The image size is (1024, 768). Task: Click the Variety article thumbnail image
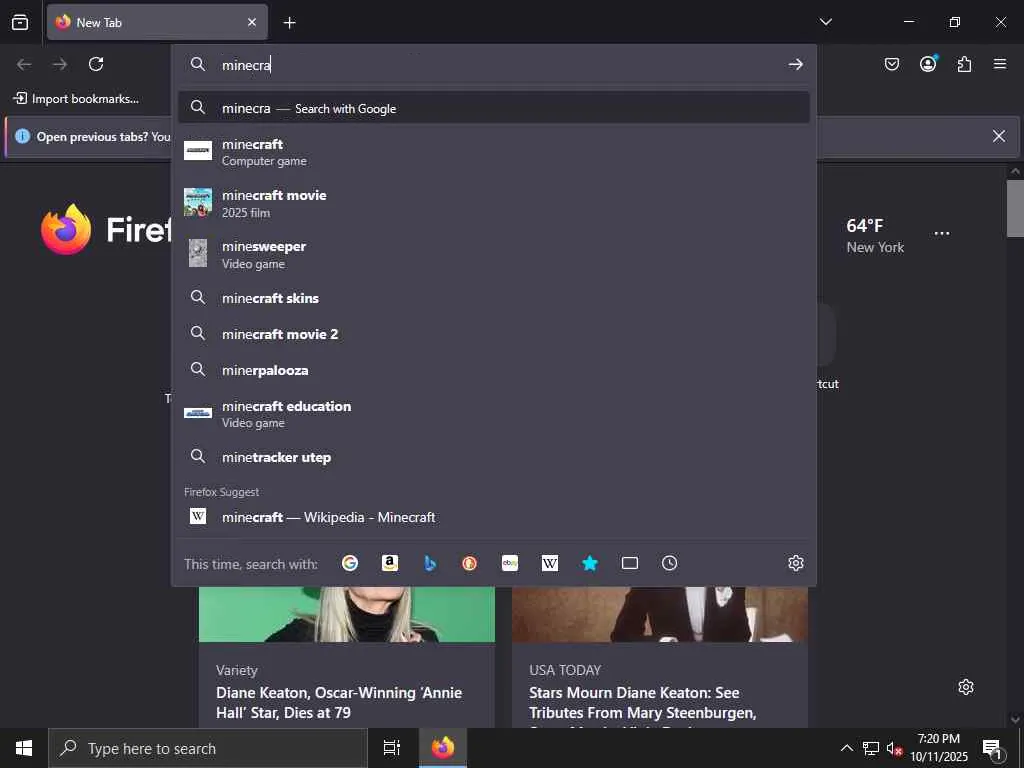tap(347, 614)
